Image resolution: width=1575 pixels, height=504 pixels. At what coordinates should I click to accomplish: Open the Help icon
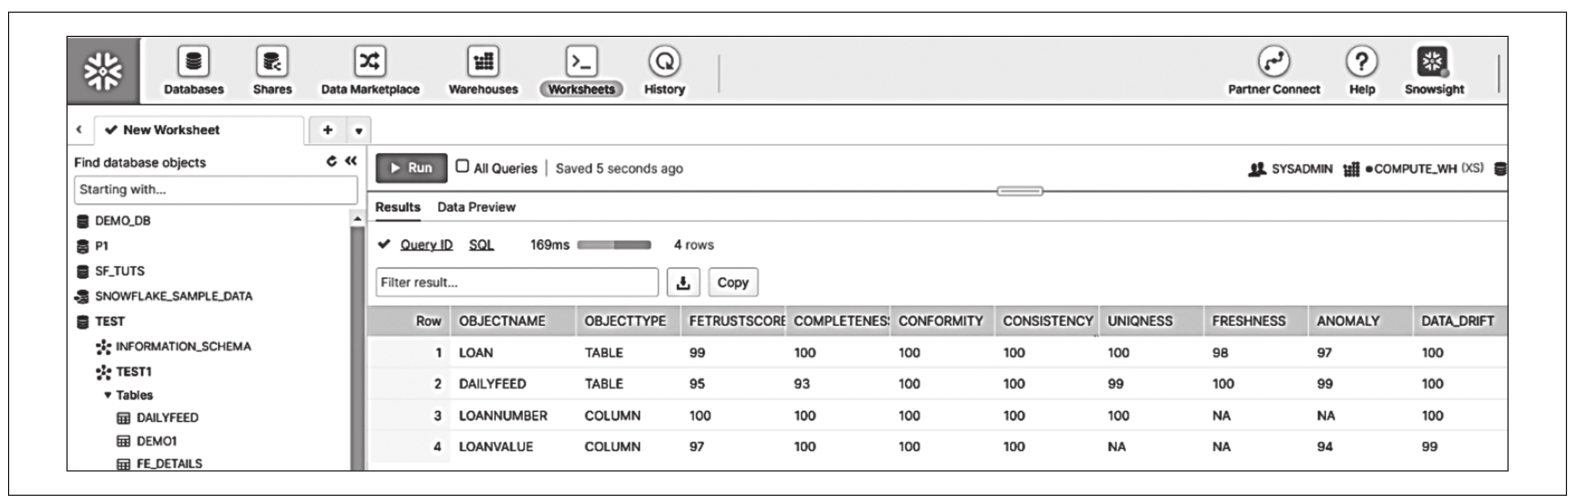1361,63
